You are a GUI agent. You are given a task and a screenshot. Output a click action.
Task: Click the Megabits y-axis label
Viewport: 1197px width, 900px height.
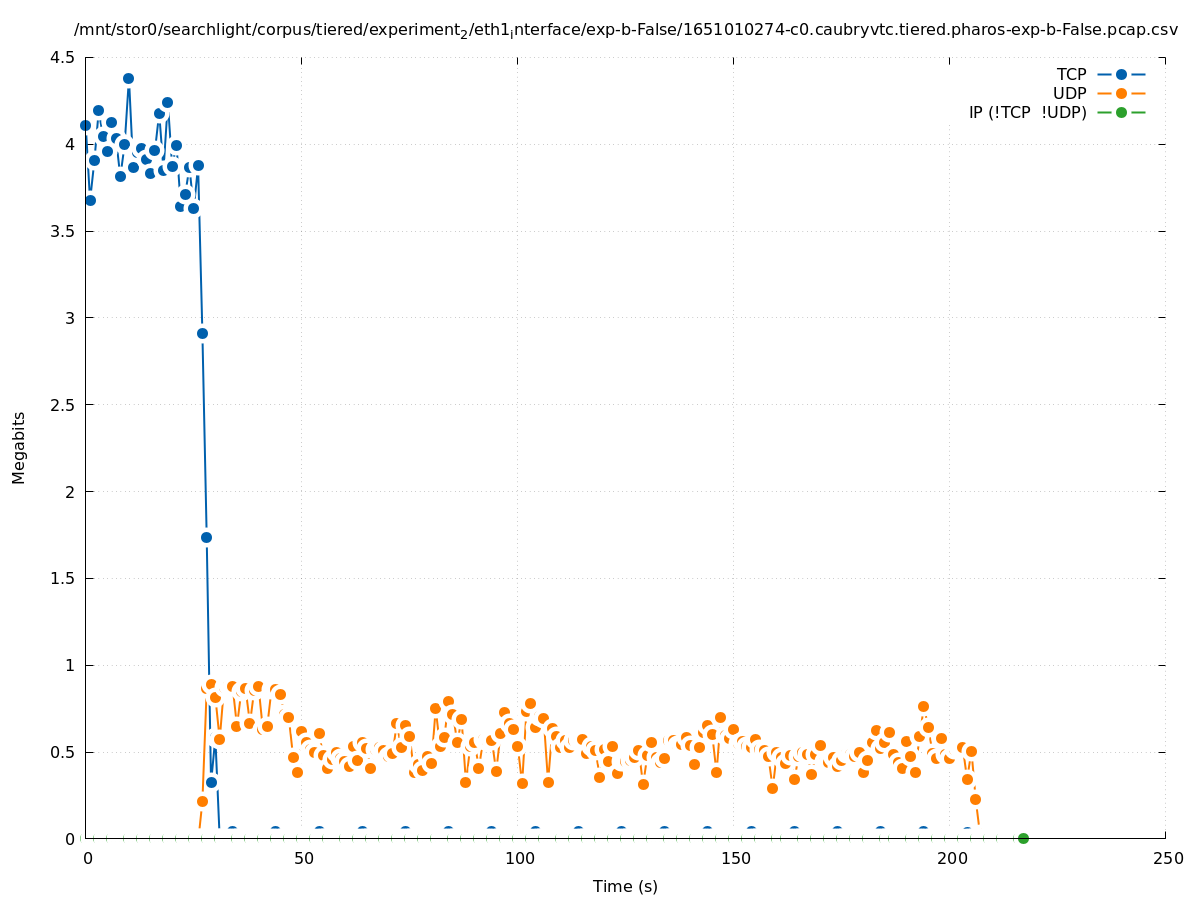19,447
